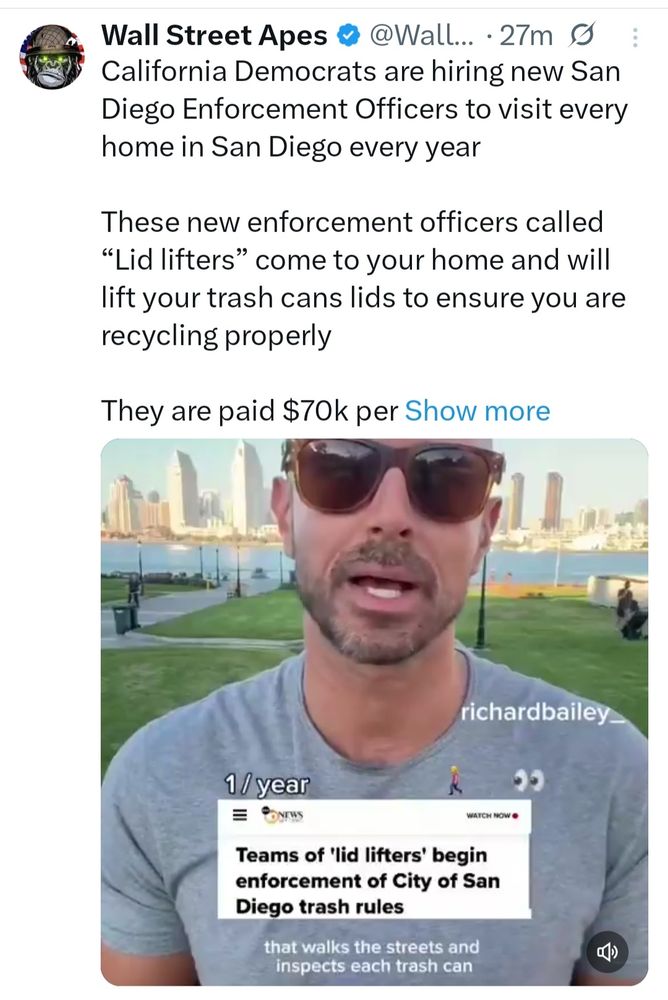Click the 'lid lifters' news headline

pyautogui.click(x=367, y=880)
